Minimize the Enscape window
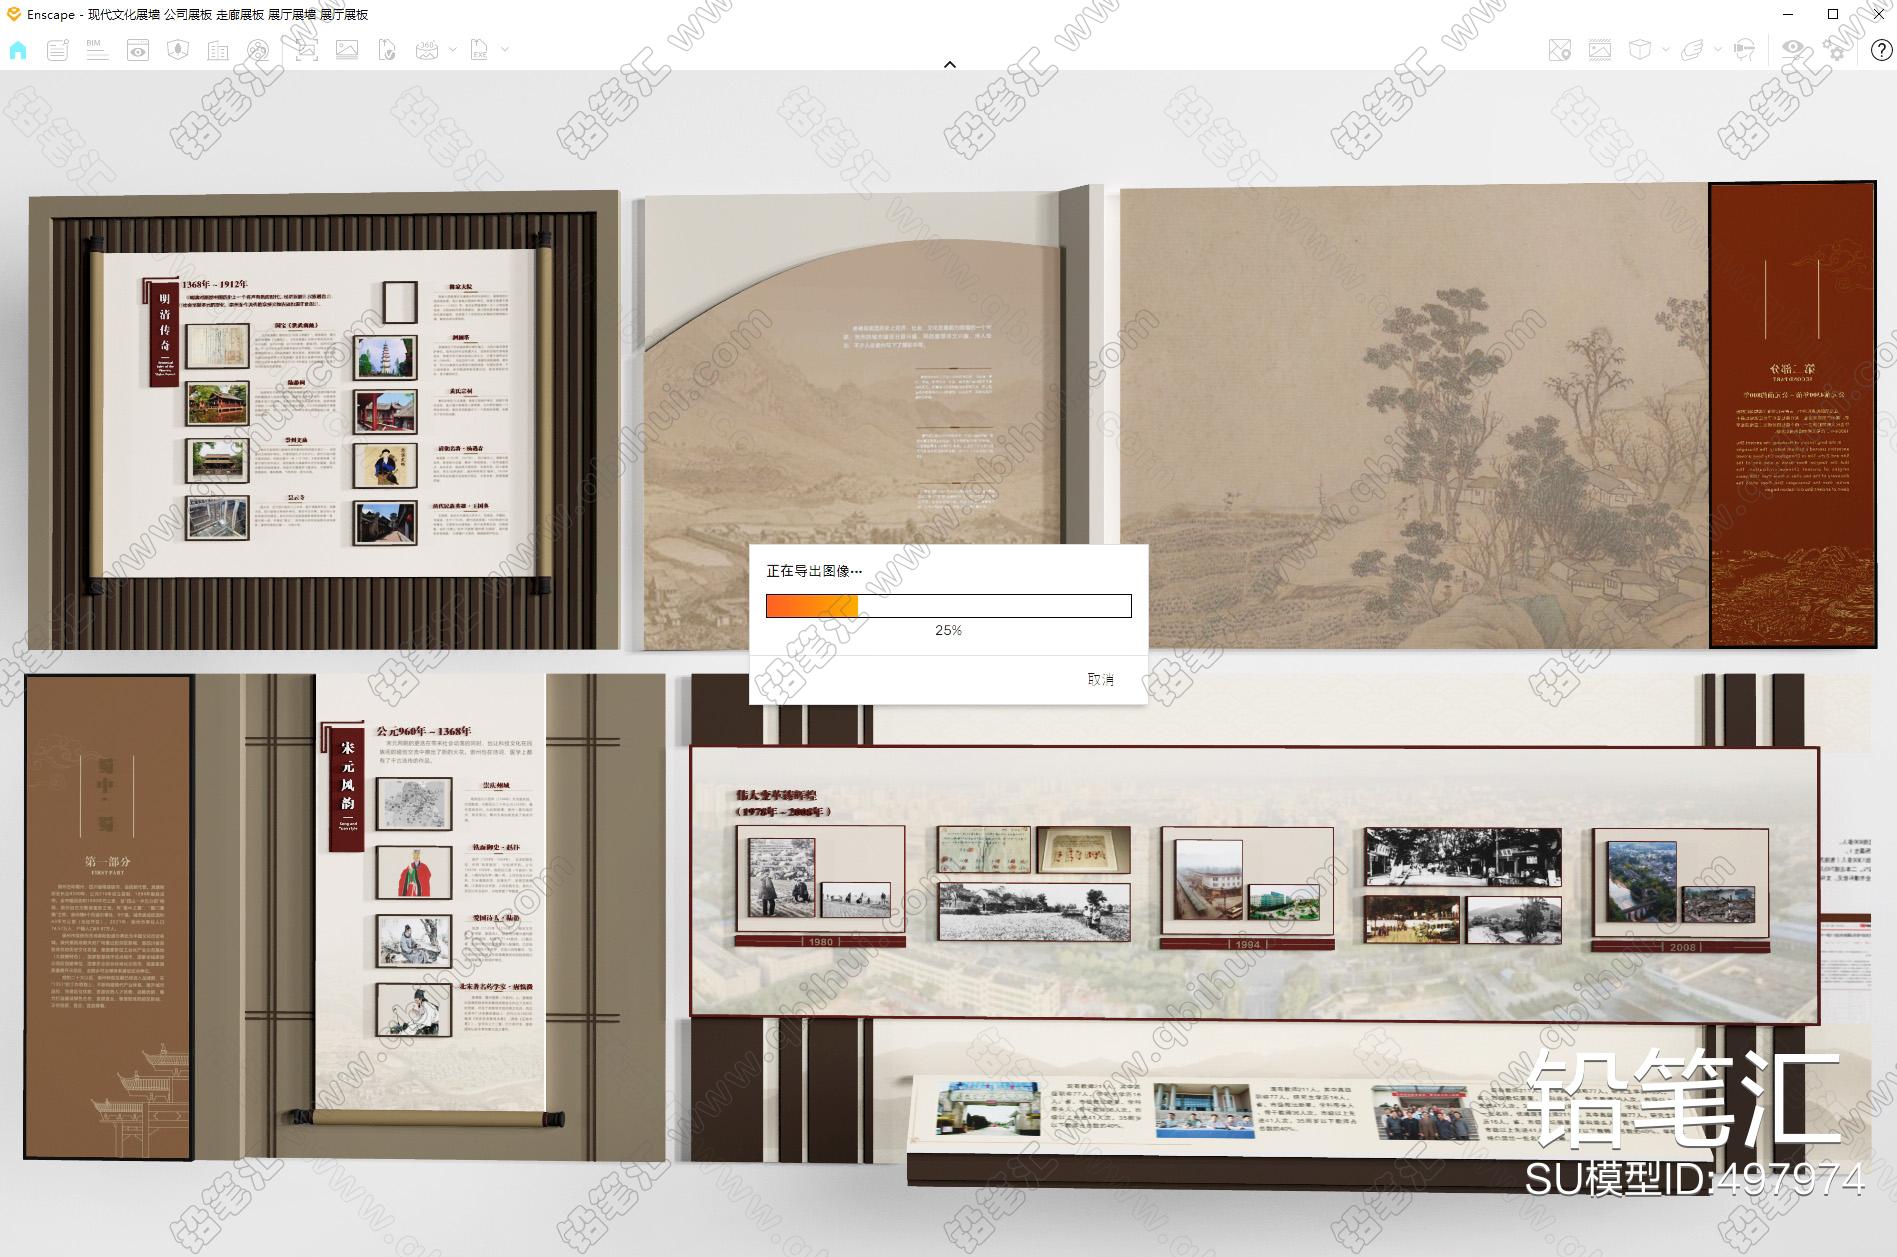This screenshot has height=1257, width=1897. click(x=1788, y=14)
